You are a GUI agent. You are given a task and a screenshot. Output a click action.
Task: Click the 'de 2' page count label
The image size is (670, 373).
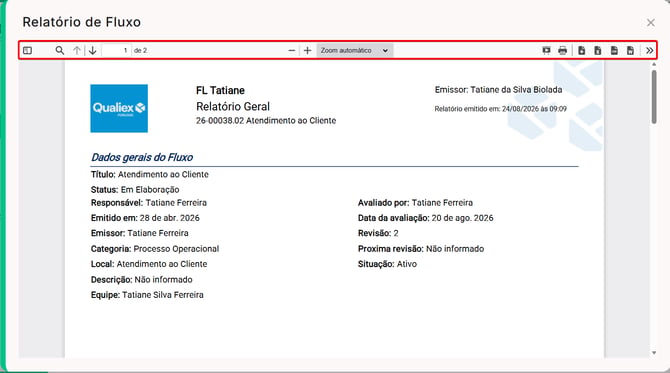(140, 50)
